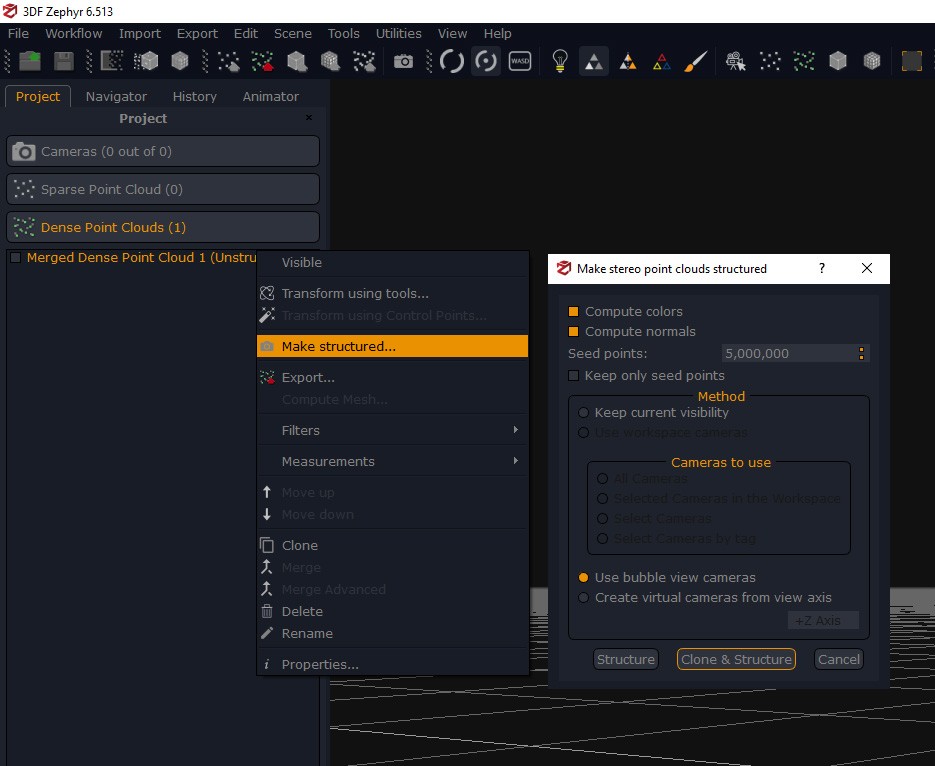Image resolution: width=935 pixels, height=766 pixels.
Task: Toggle the light bulb lighting icon
Action: (x=560, y=61)
